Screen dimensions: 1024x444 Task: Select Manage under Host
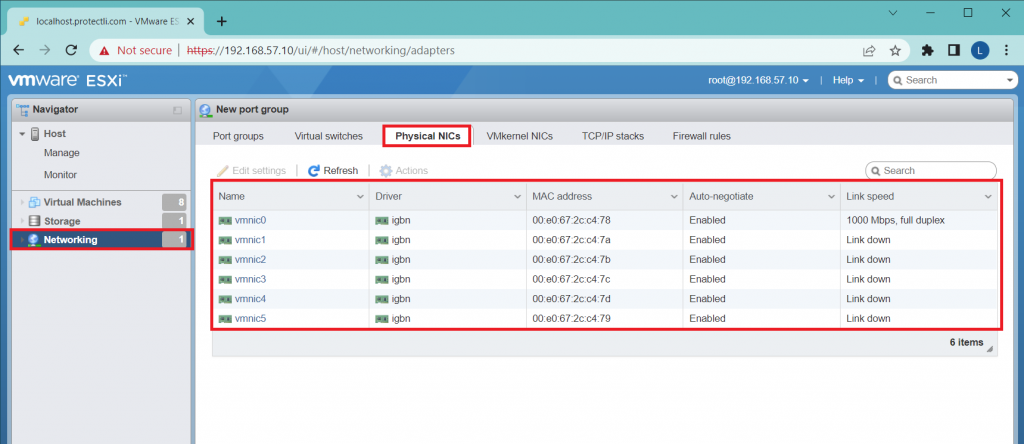click(x=61, y=153)
